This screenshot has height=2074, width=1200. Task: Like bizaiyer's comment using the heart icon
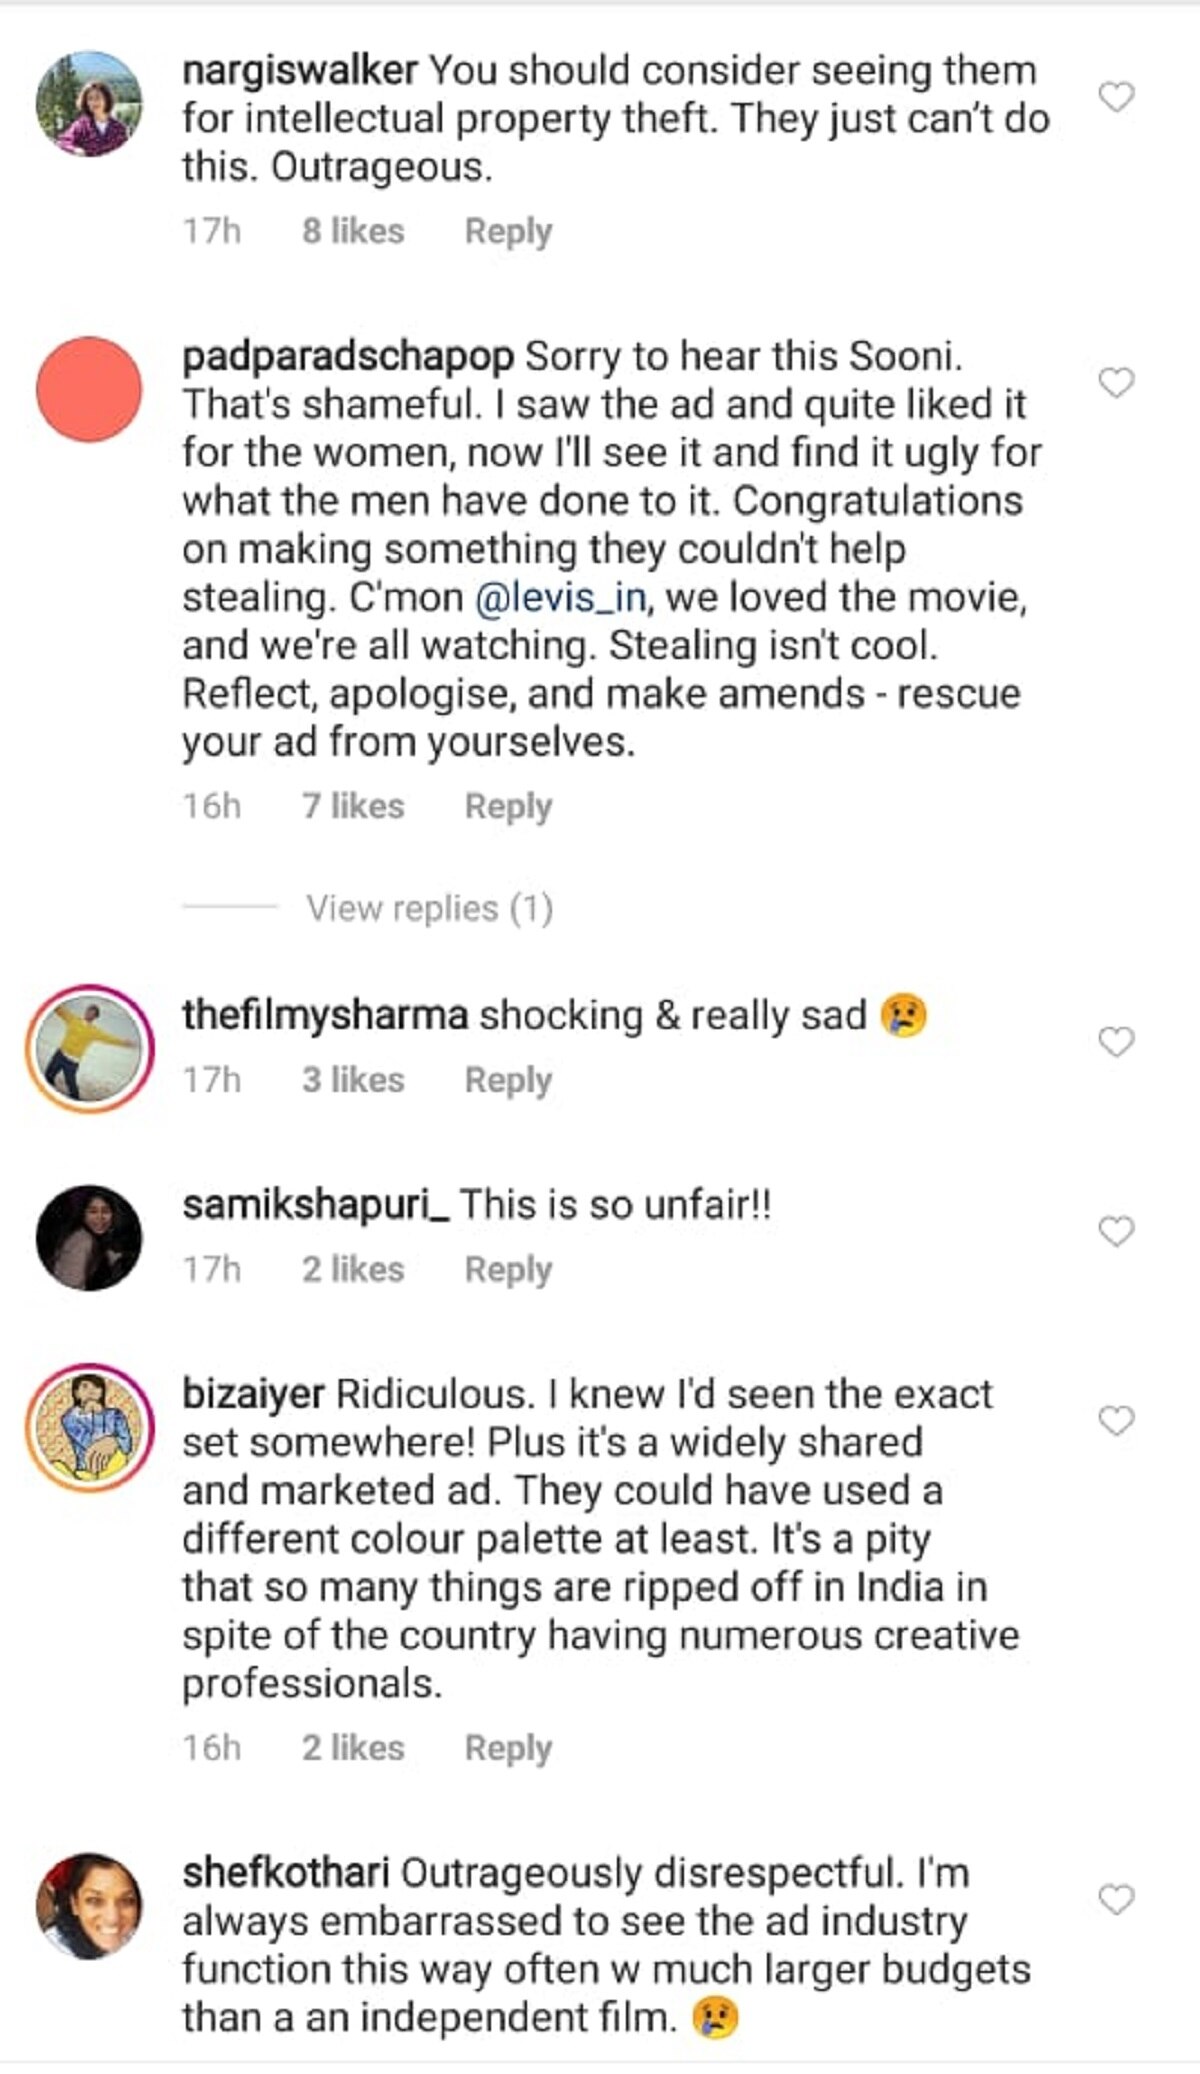pyautogui.click(x=1116, y=1420)
